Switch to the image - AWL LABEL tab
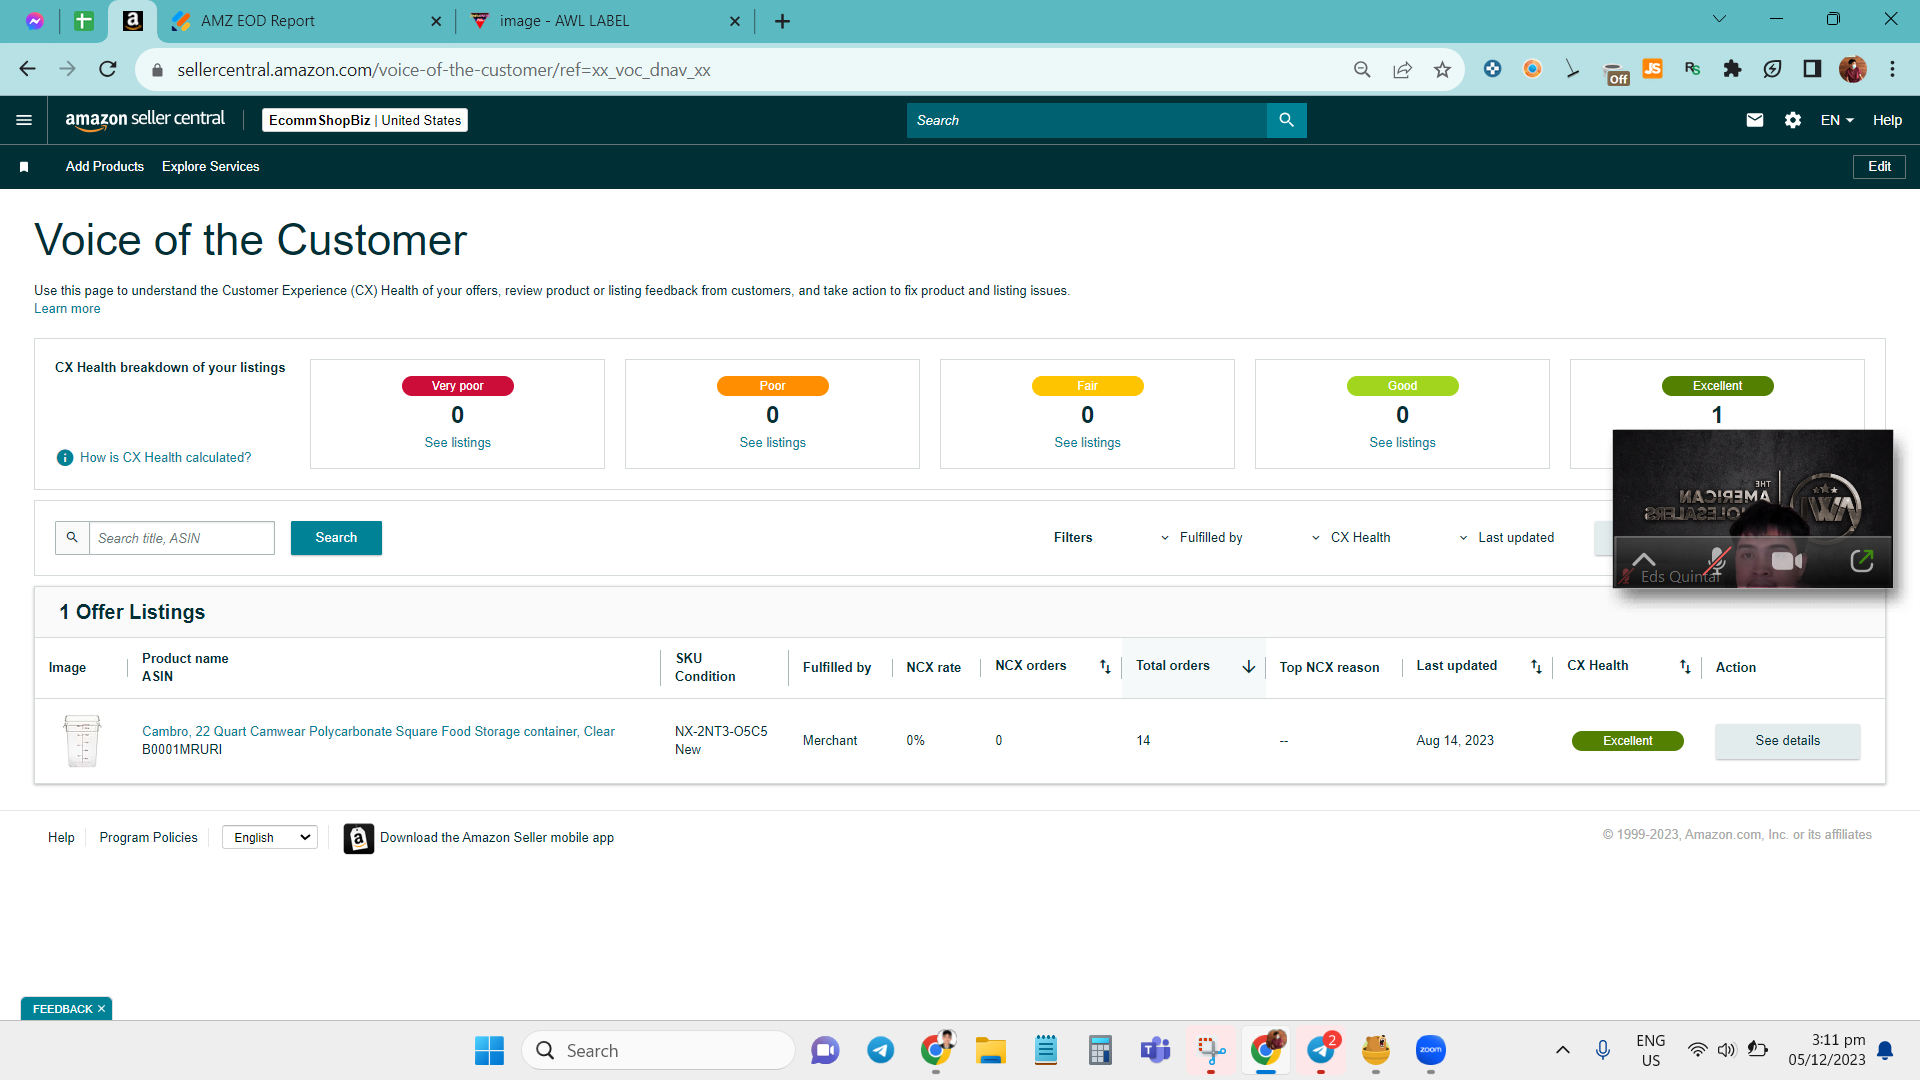The image size is (1920, 1080). [x=606, y=21]
